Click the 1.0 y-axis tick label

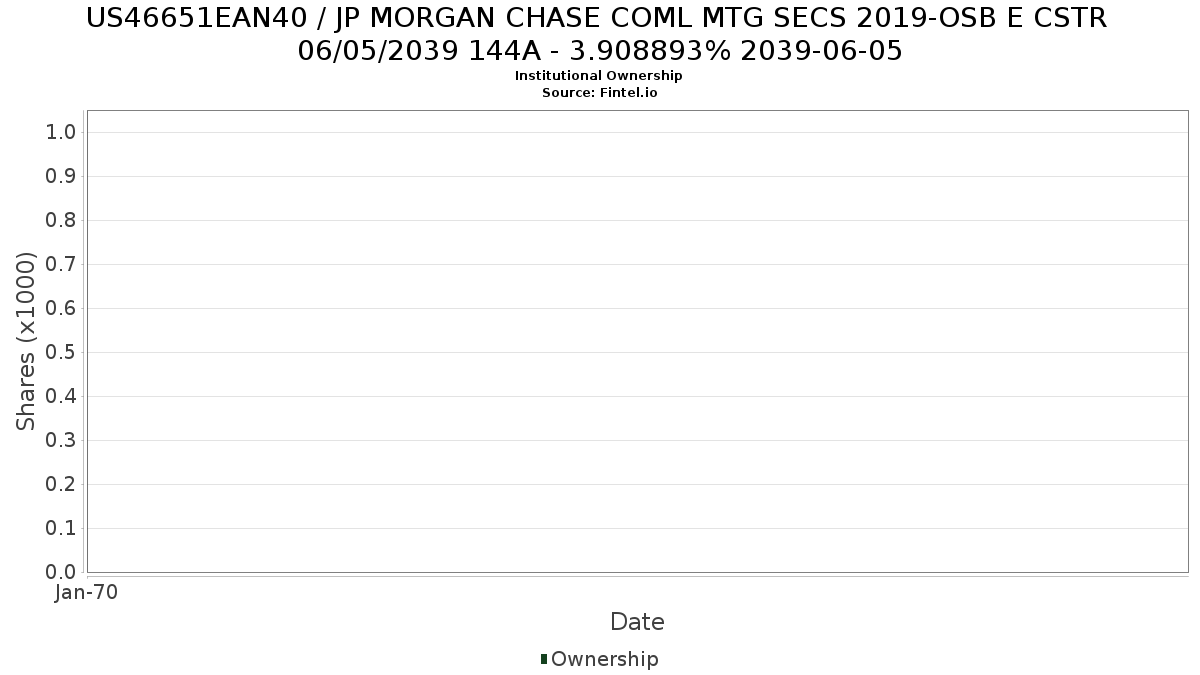click(62, 133)
